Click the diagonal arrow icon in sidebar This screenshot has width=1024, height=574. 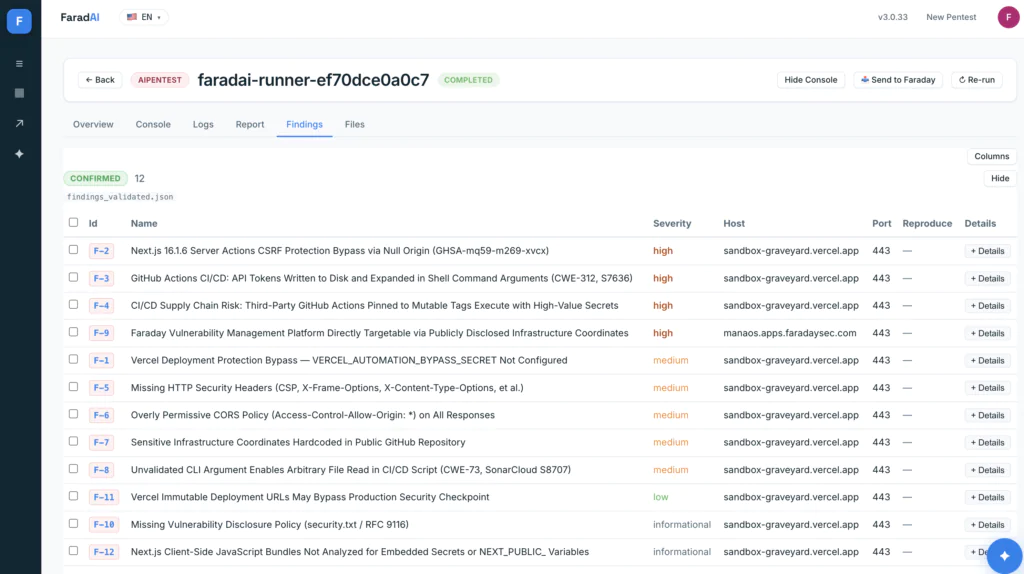click(20, 123)
